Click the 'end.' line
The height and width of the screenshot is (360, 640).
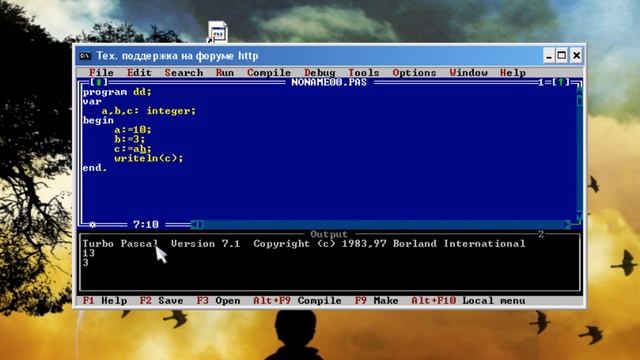click(95, 168)
